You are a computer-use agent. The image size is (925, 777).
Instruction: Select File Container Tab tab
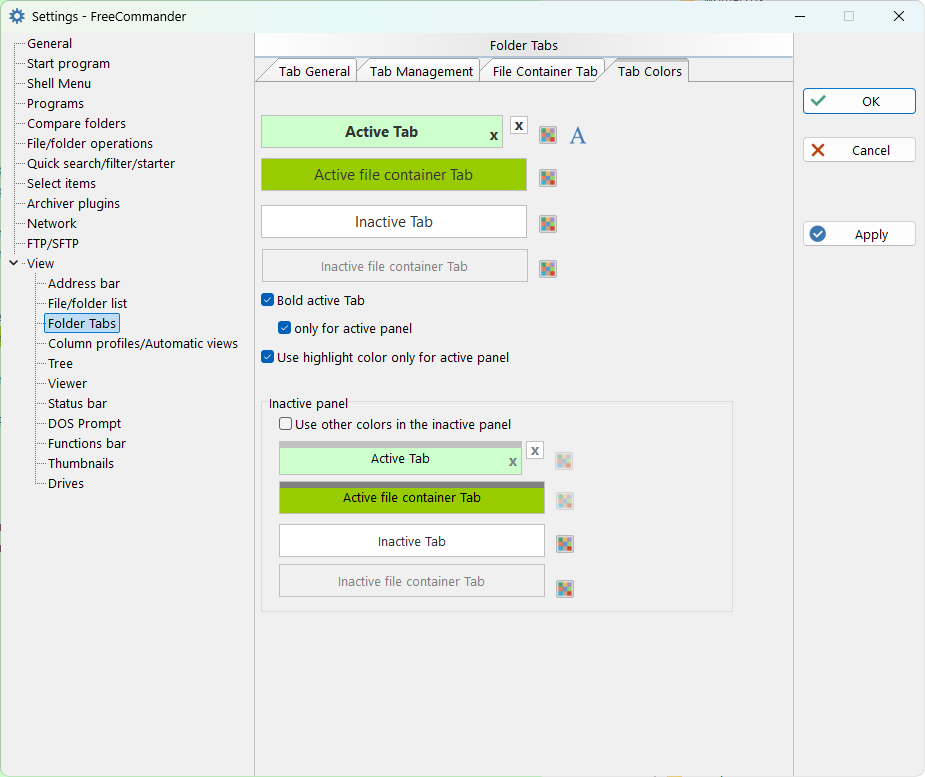pos(544,71)
